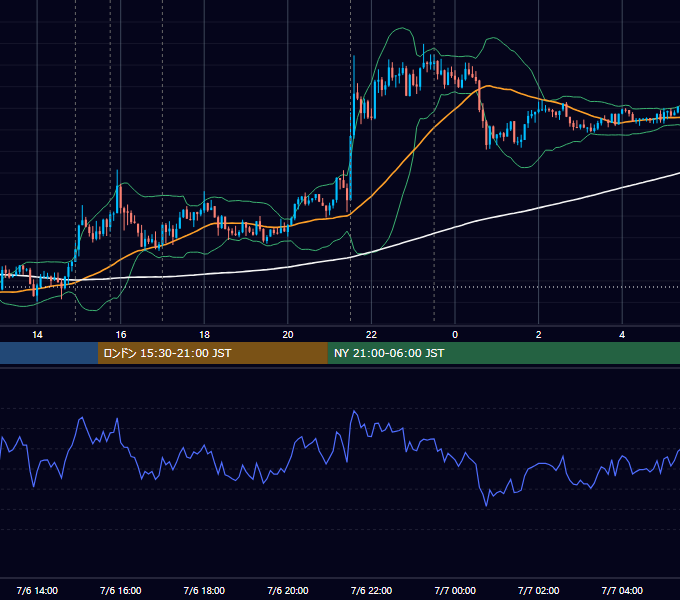Click the 7/6 18:00 date label
680x600 pixels.
point(204,590)
